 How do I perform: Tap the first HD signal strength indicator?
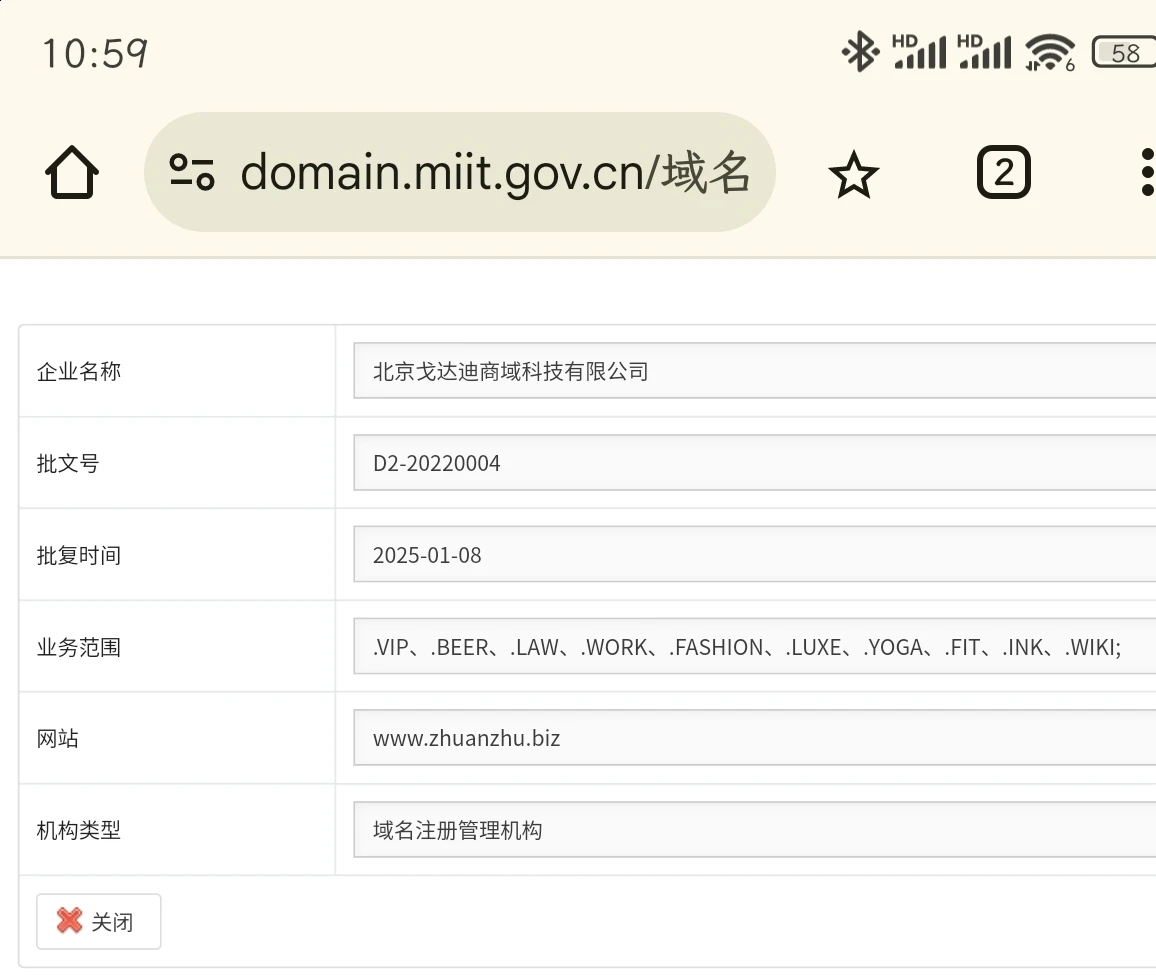click(x=918, y=52)
